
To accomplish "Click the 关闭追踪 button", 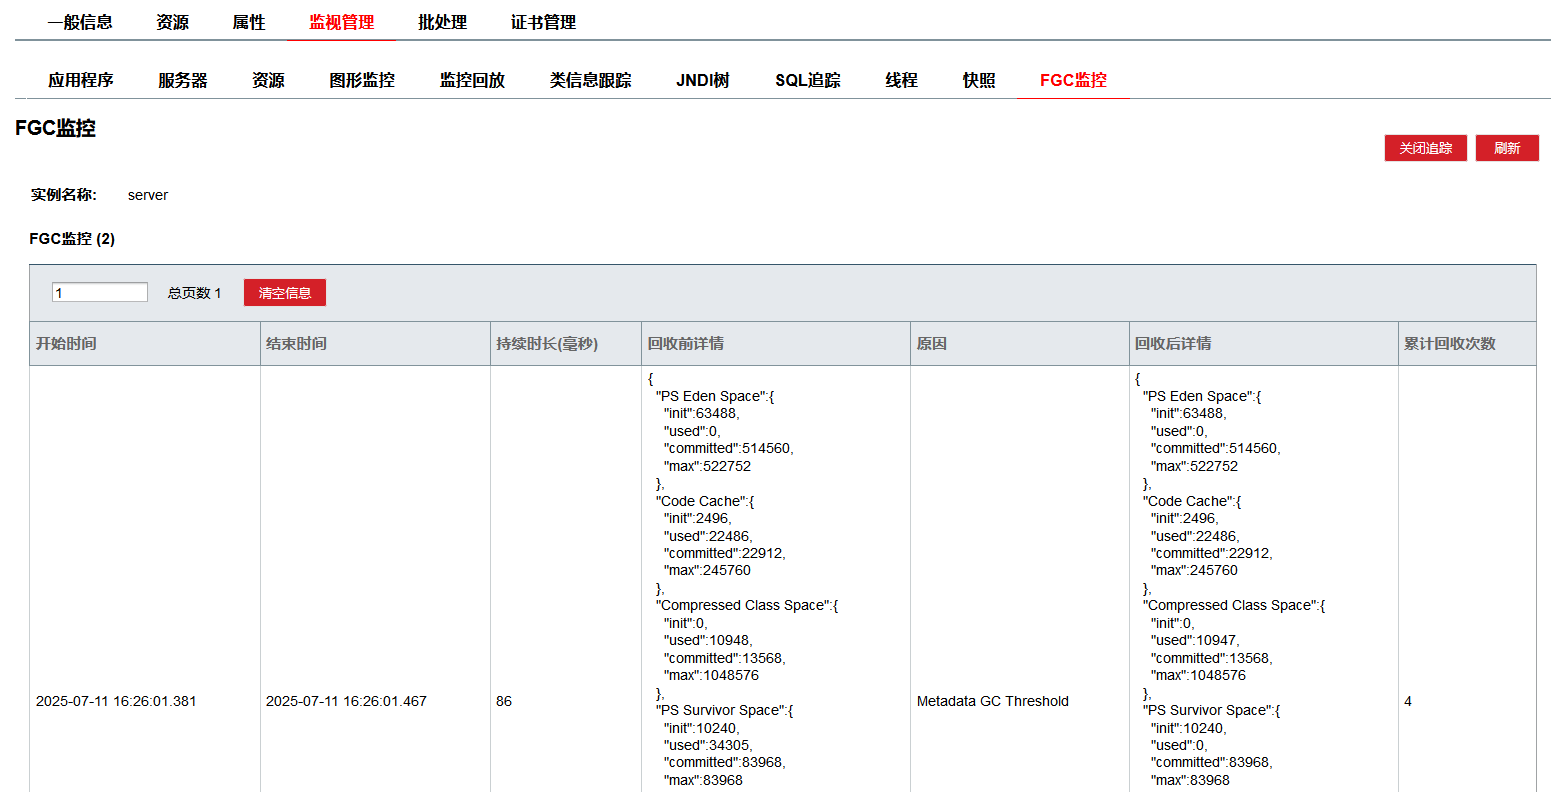I will point(1425,148).
